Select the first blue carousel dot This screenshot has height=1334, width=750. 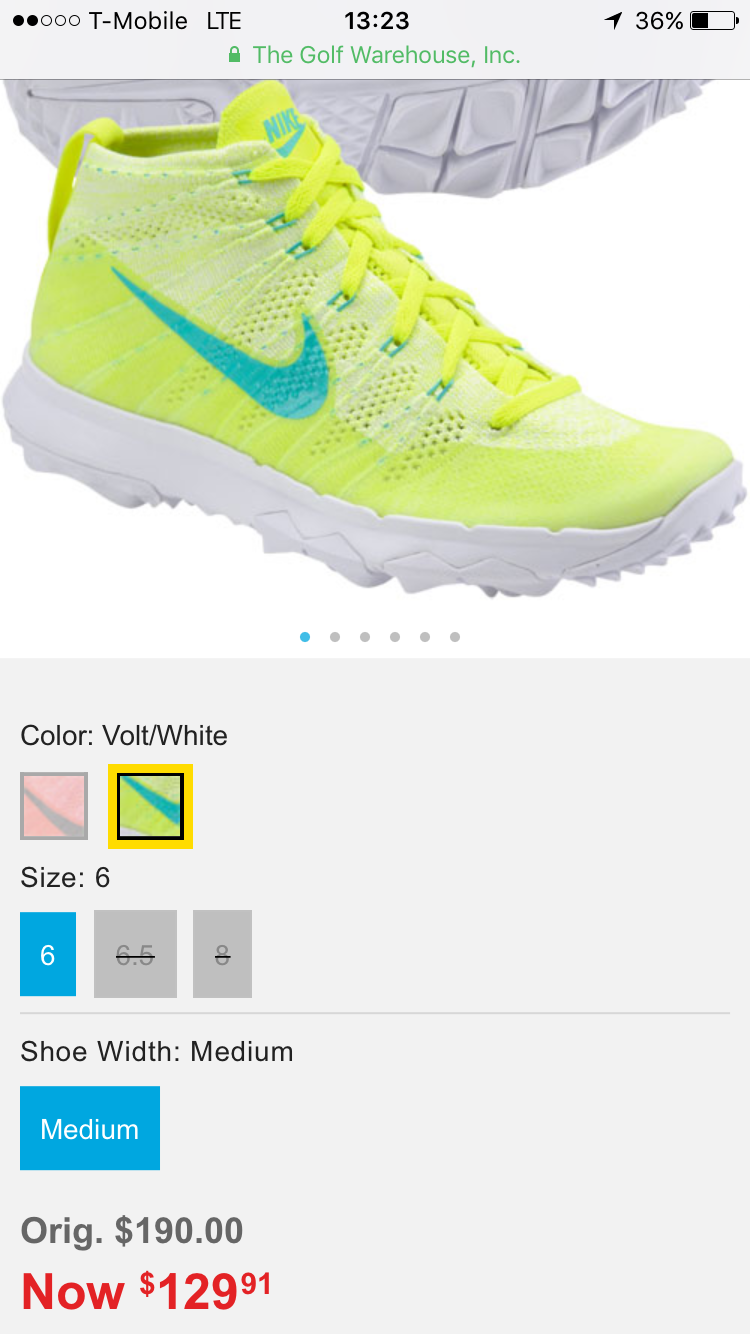[305, 637]
